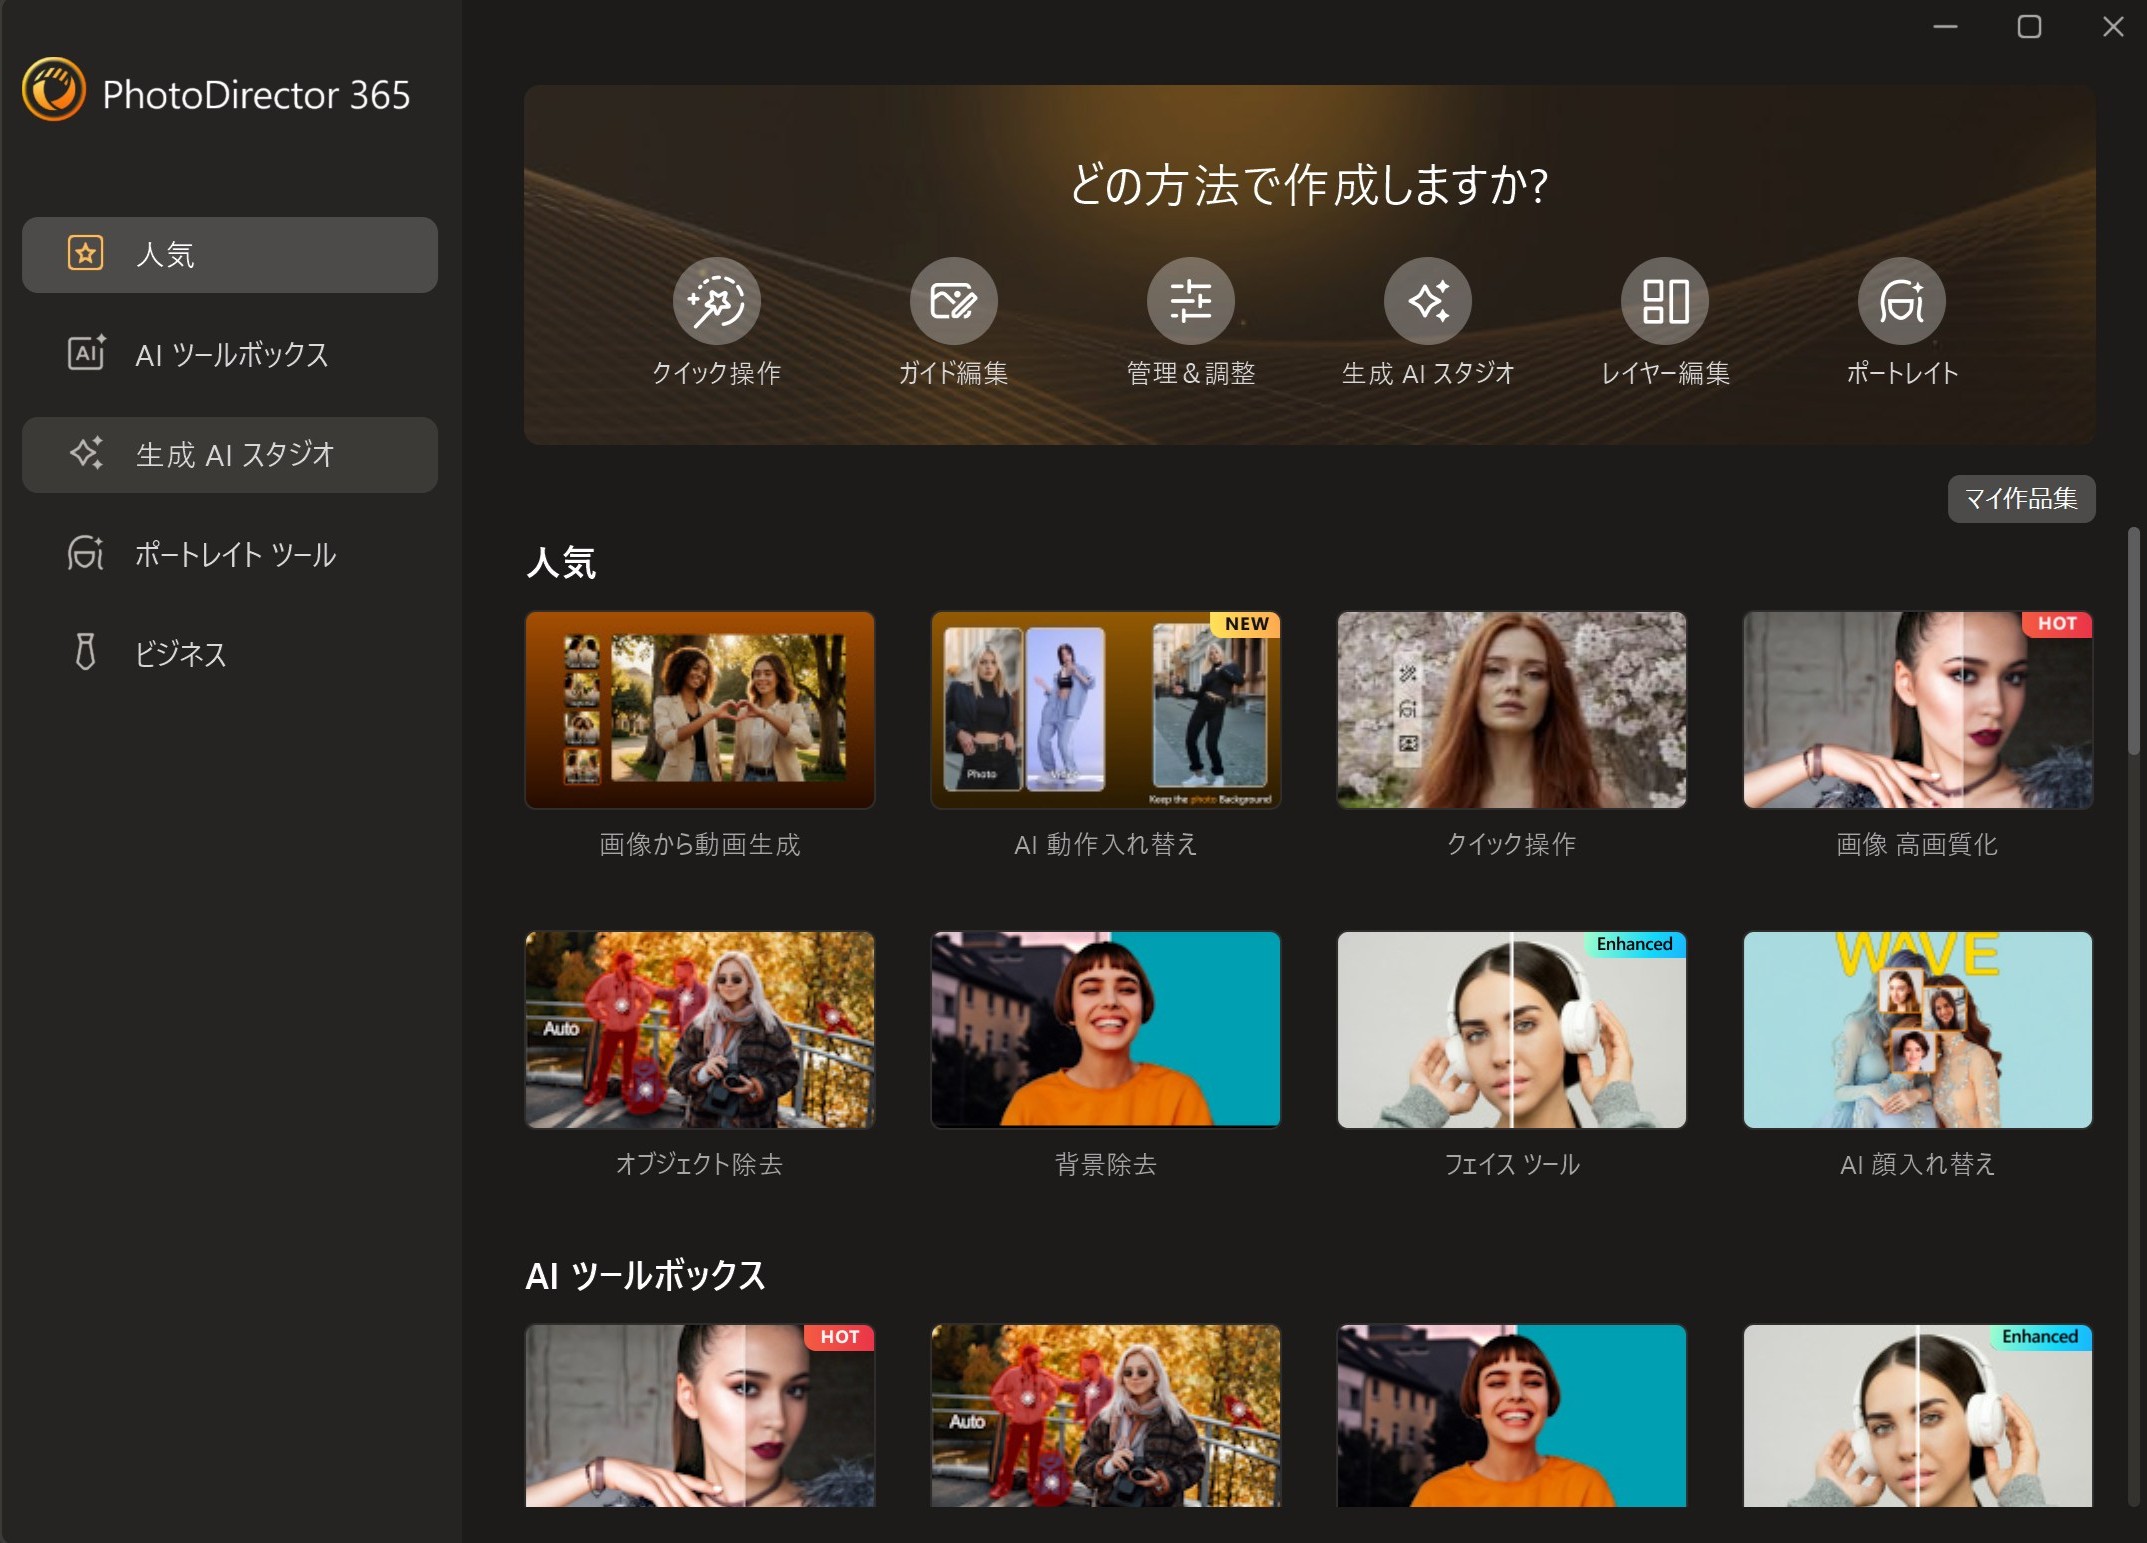2147x1543 pixels.
Task: Click the 管理＆調整 sliders icon
Action: point(1190,301)
